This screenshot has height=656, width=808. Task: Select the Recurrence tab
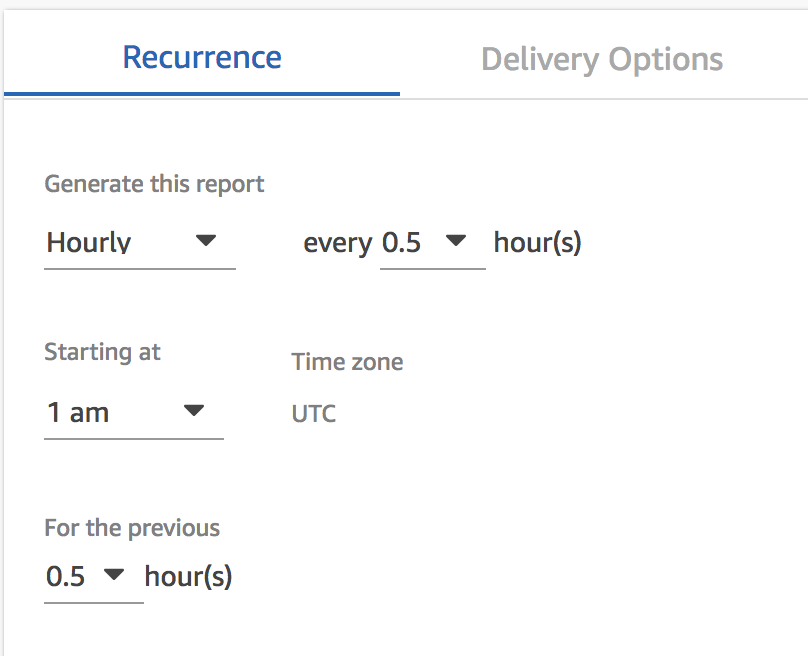[x=202, y=57]
